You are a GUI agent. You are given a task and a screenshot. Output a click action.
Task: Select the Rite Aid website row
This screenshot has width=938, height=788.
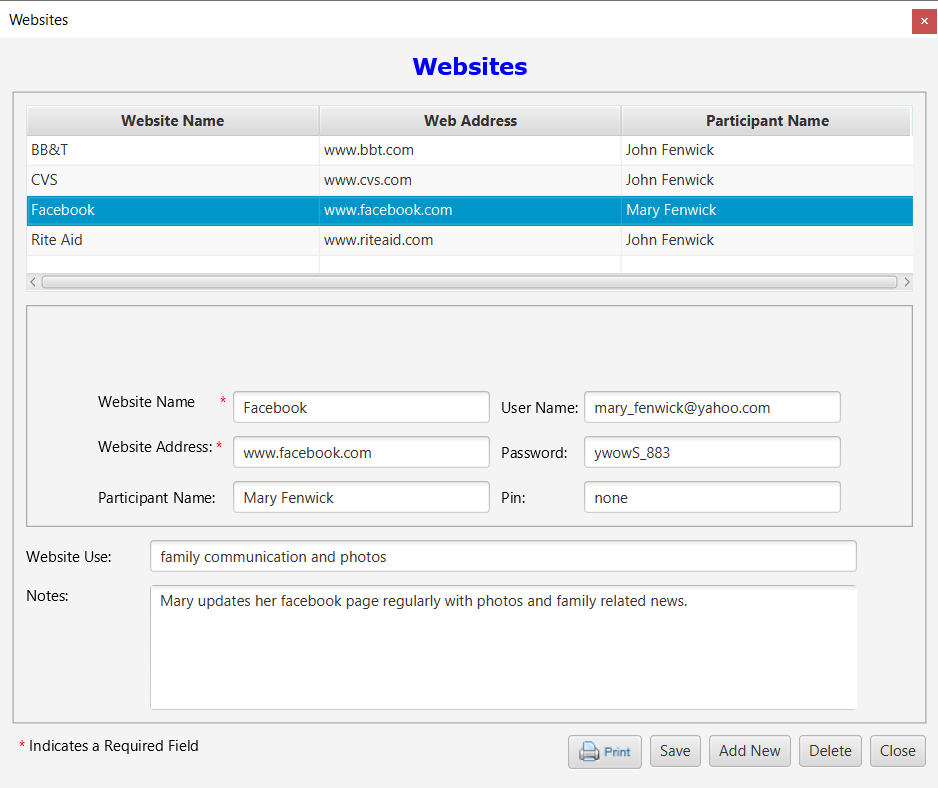(170, 240)
